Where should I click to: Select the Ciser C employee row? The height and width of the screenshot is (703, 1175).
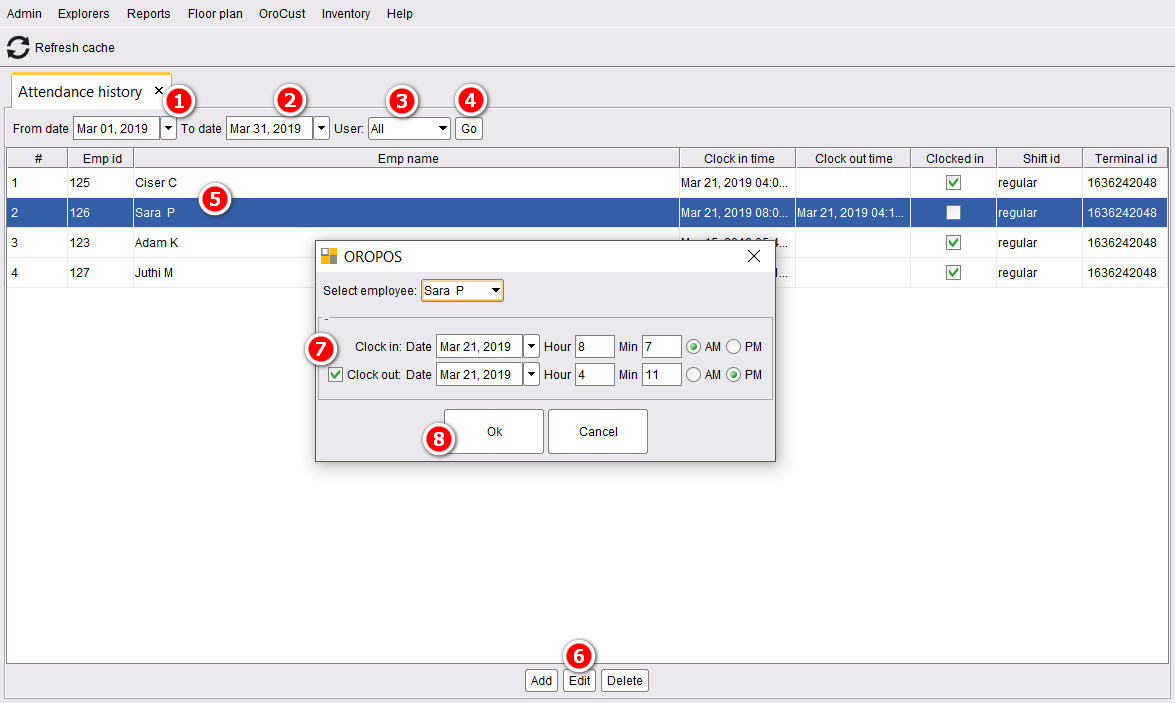pyautogui.click(x=587, y=183)
